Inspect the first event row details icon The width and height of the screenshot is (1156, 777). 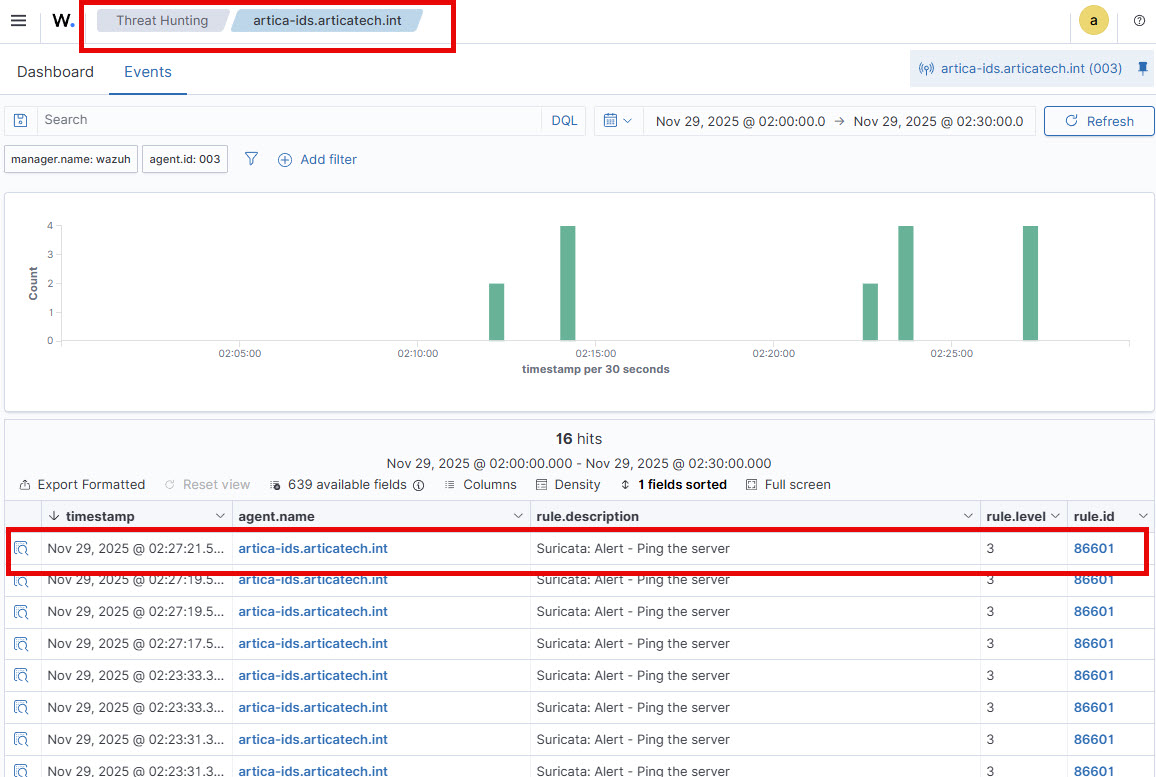[x=22, y=548]
